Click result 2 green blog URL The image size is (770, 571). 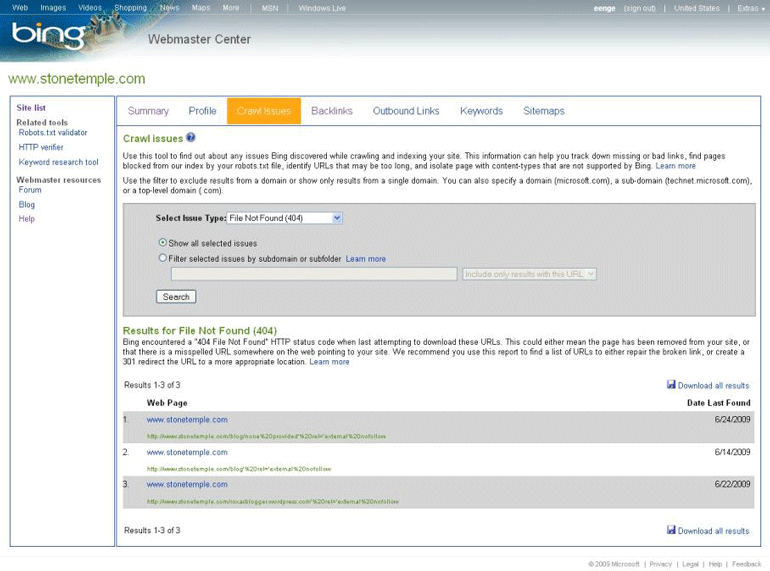[239, 469]
